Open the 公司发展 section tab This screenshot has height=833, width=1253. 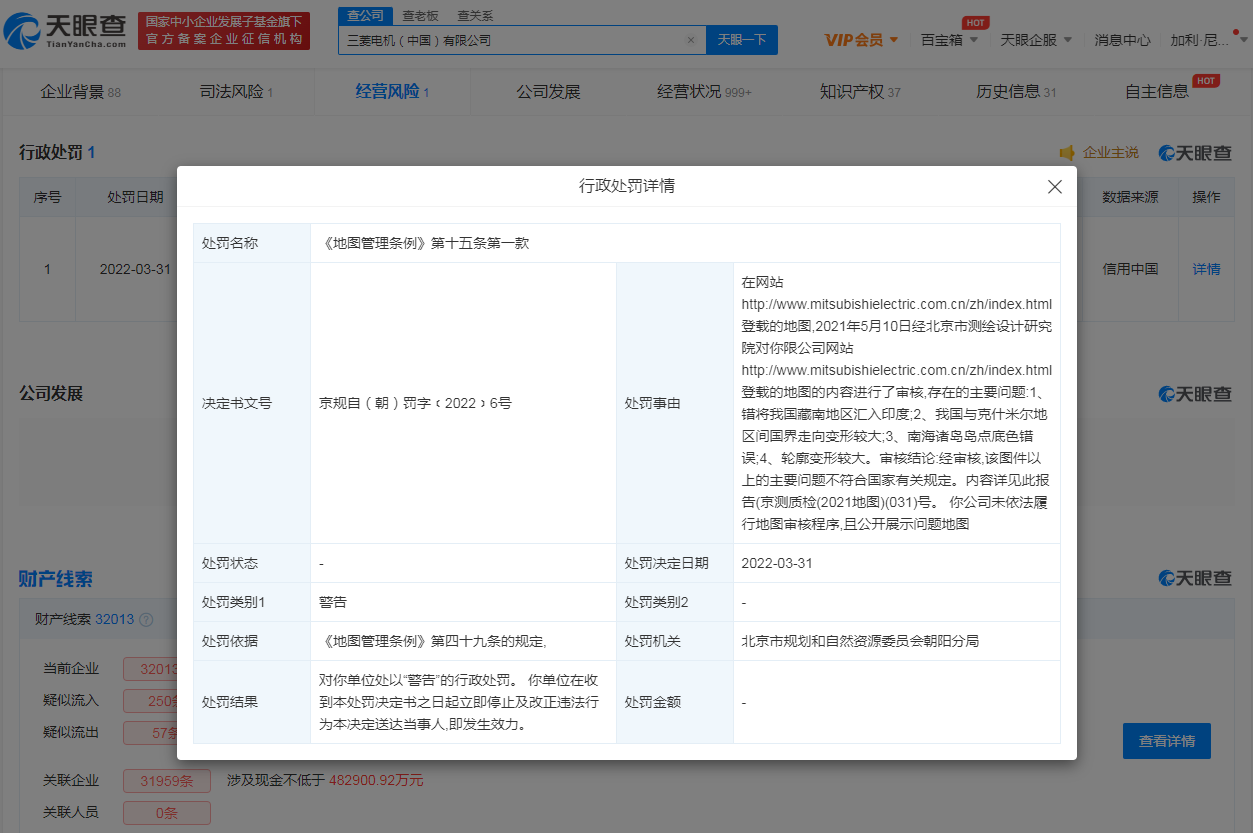click(x=548, y=92)
